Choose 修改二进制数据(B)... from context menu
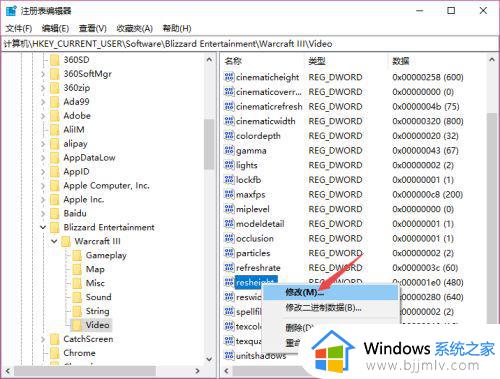The image size is (500, 379). pos(331,307)
